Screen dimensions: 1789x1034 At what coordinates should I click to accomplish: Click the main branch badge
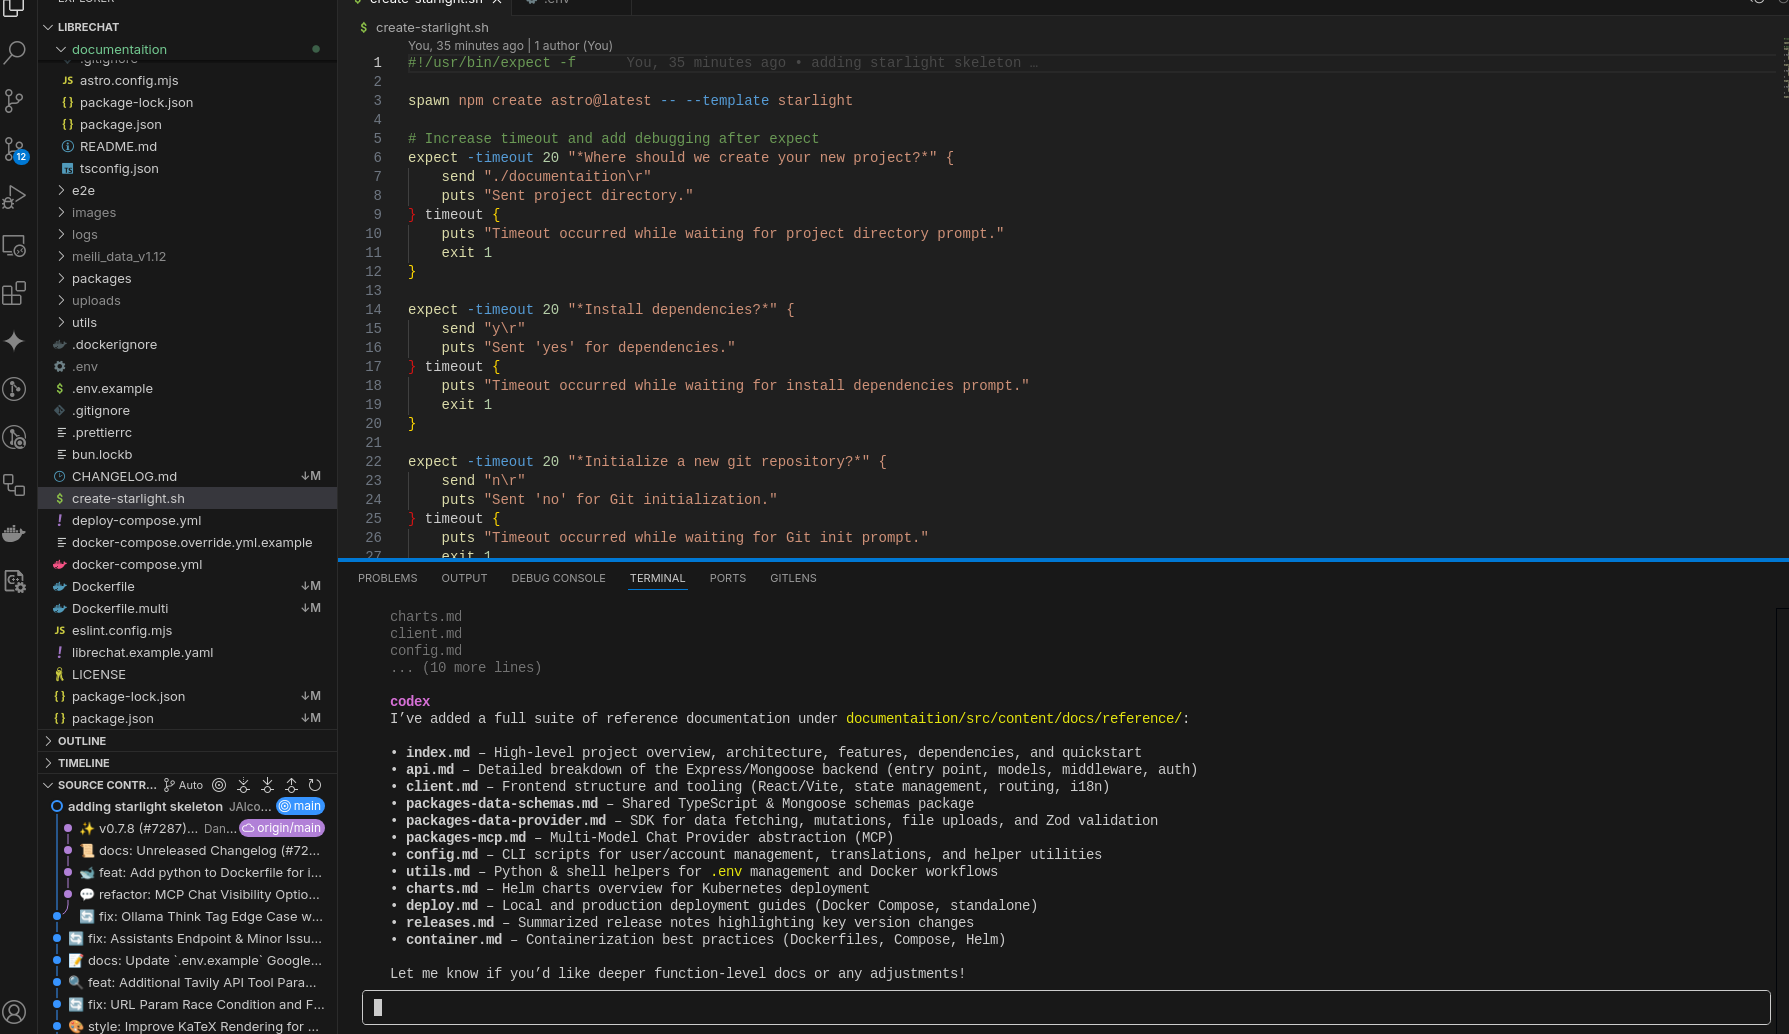pyautogui.click(x=300, y=806)
